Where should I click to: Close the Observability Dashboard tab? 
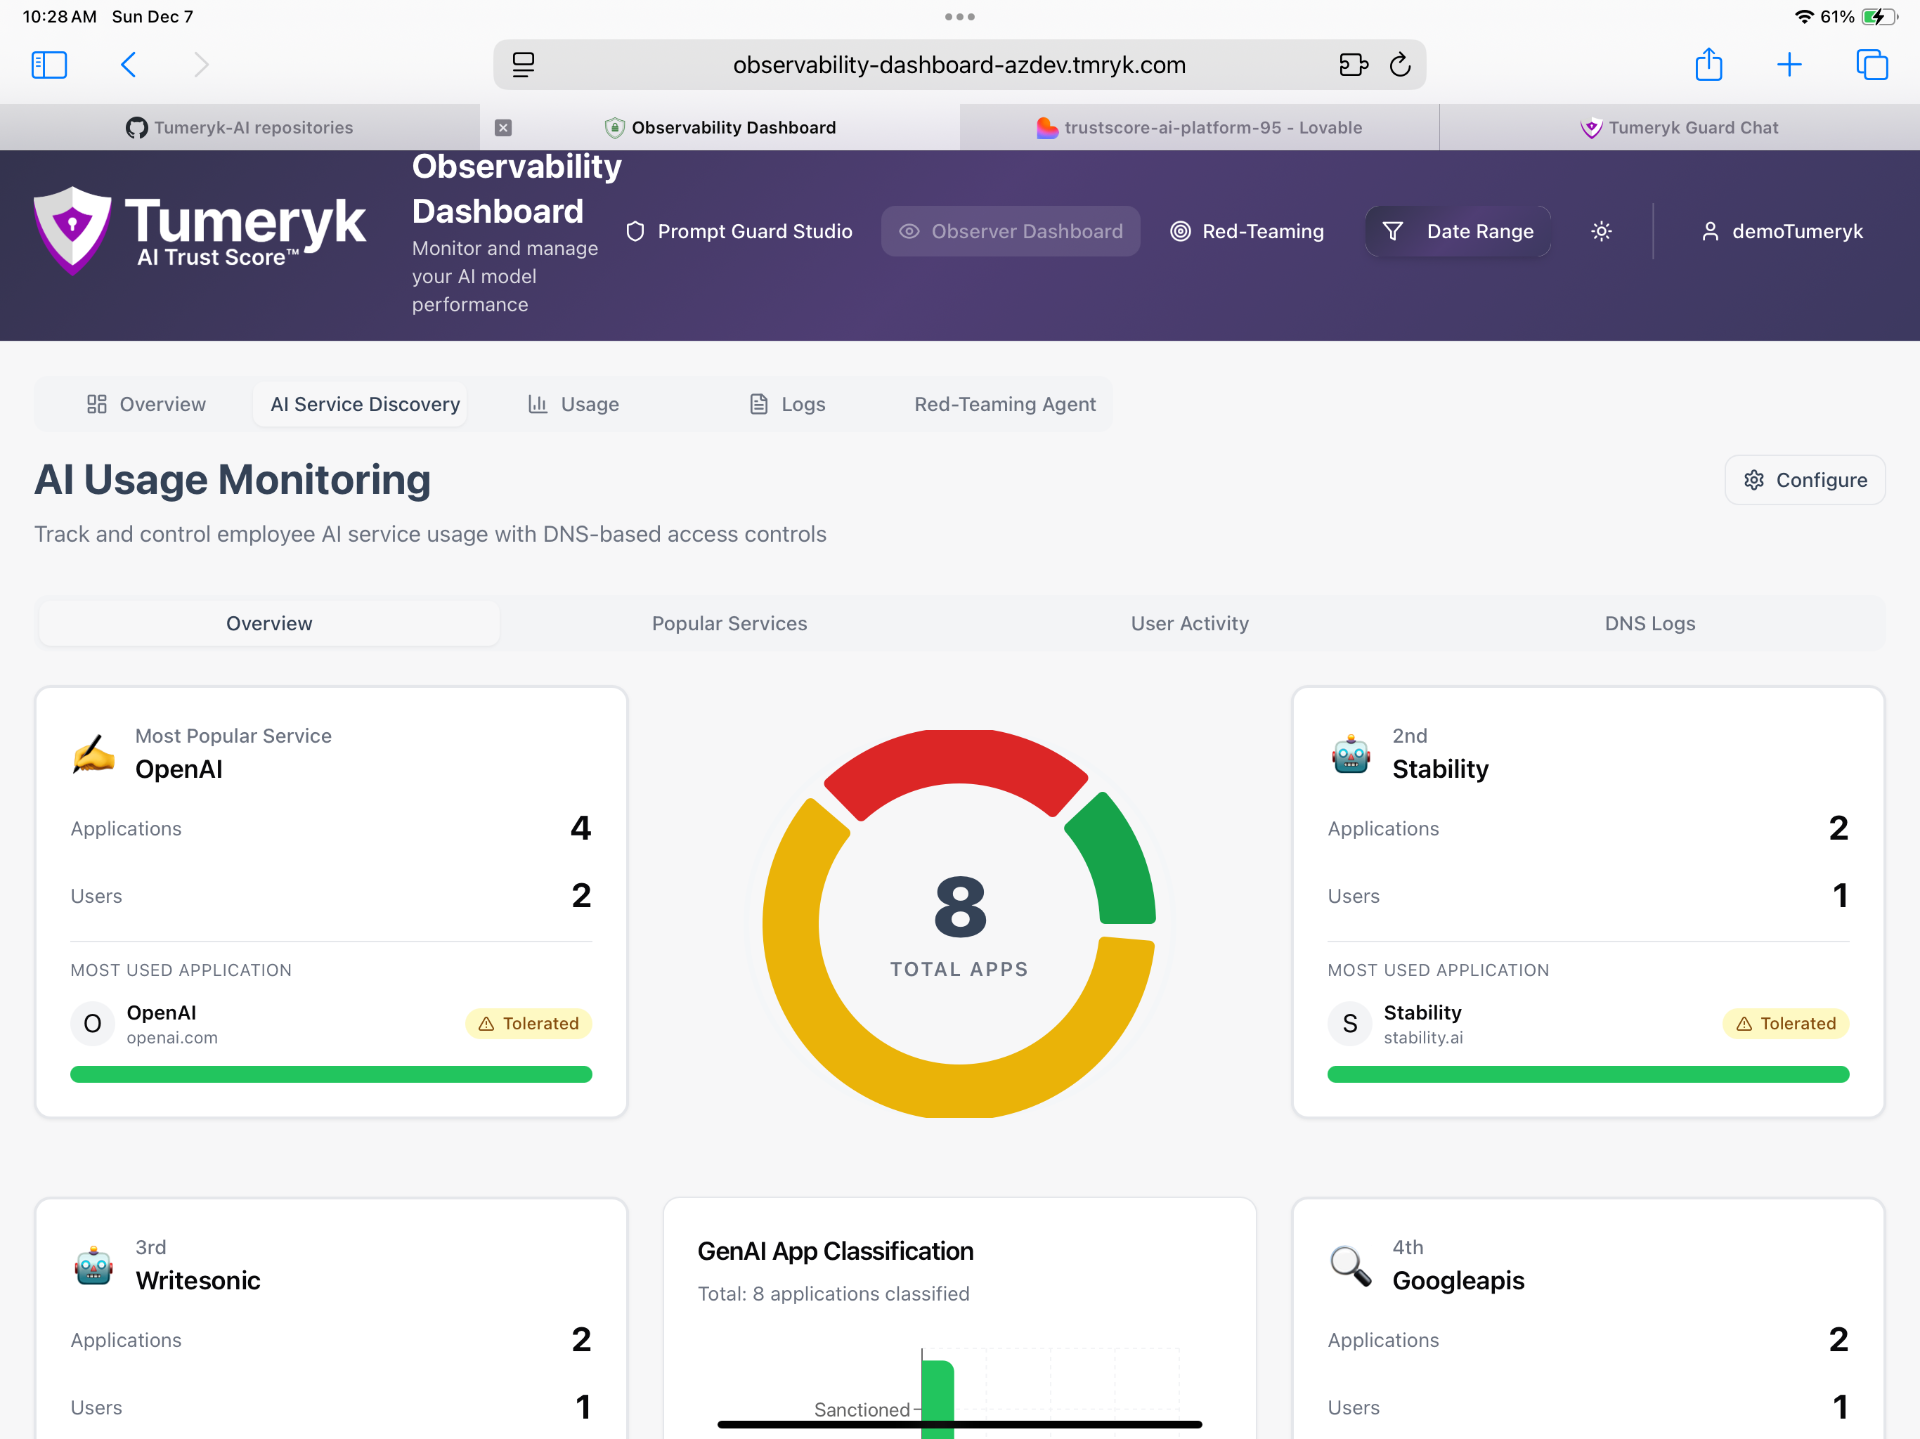coord(503,128)
